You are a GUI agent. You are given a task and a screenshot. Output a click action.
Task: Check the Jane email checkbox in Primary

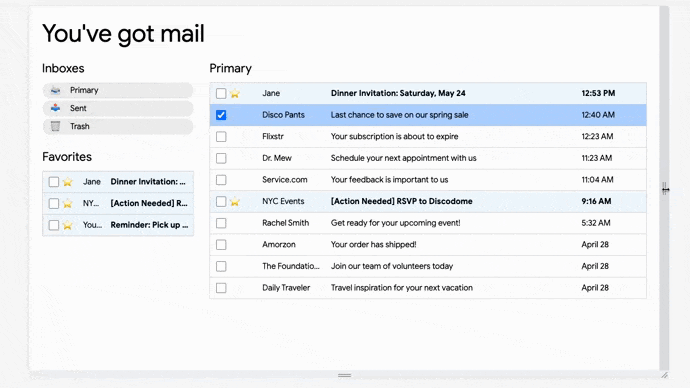coord(221,93)
